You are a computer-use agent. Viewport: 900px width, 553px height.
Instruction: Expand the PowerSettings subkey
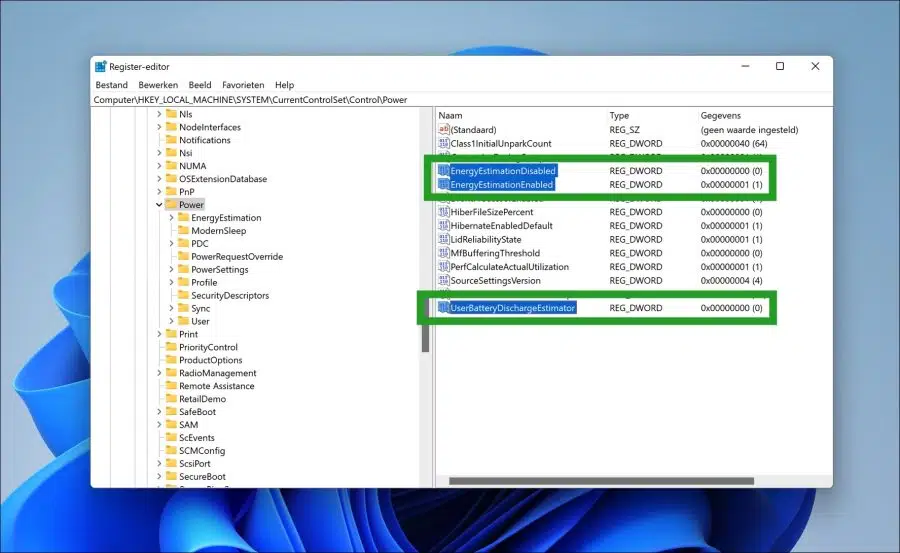[x=171, y=269]
